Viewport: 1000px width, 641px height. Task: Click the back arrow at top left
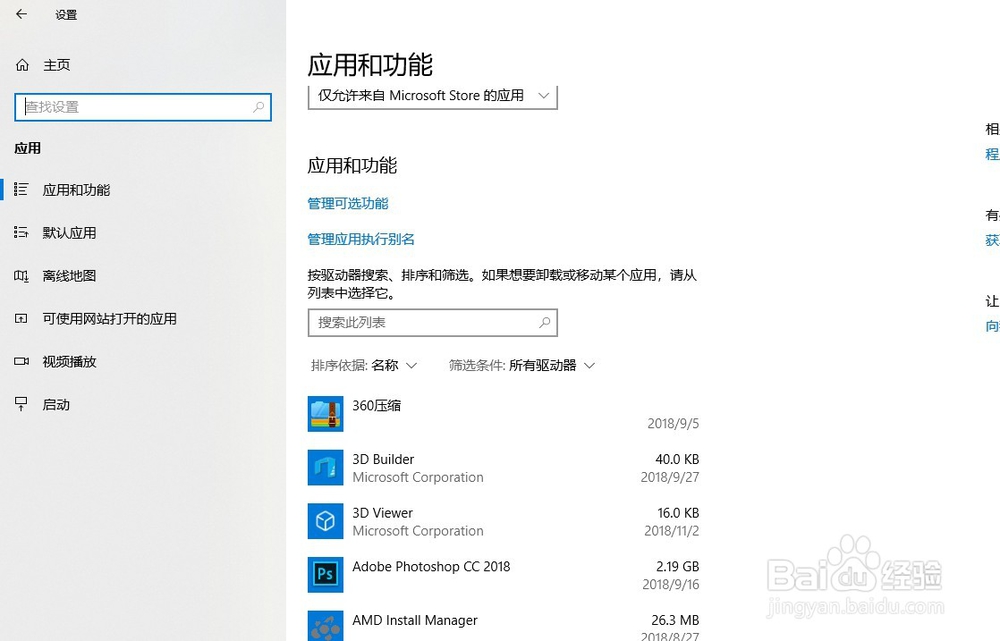click(21, 14)
